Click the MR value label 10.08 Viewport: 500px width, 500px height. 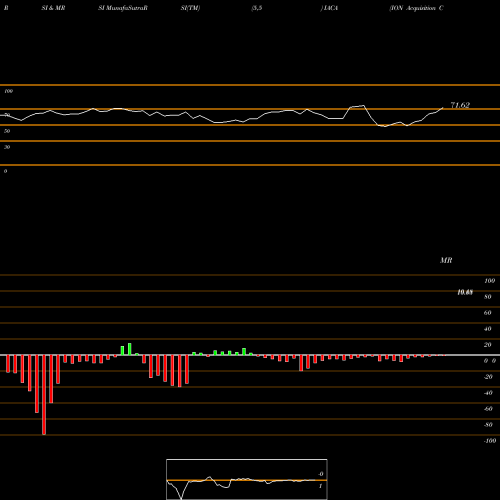pos(465,292)
